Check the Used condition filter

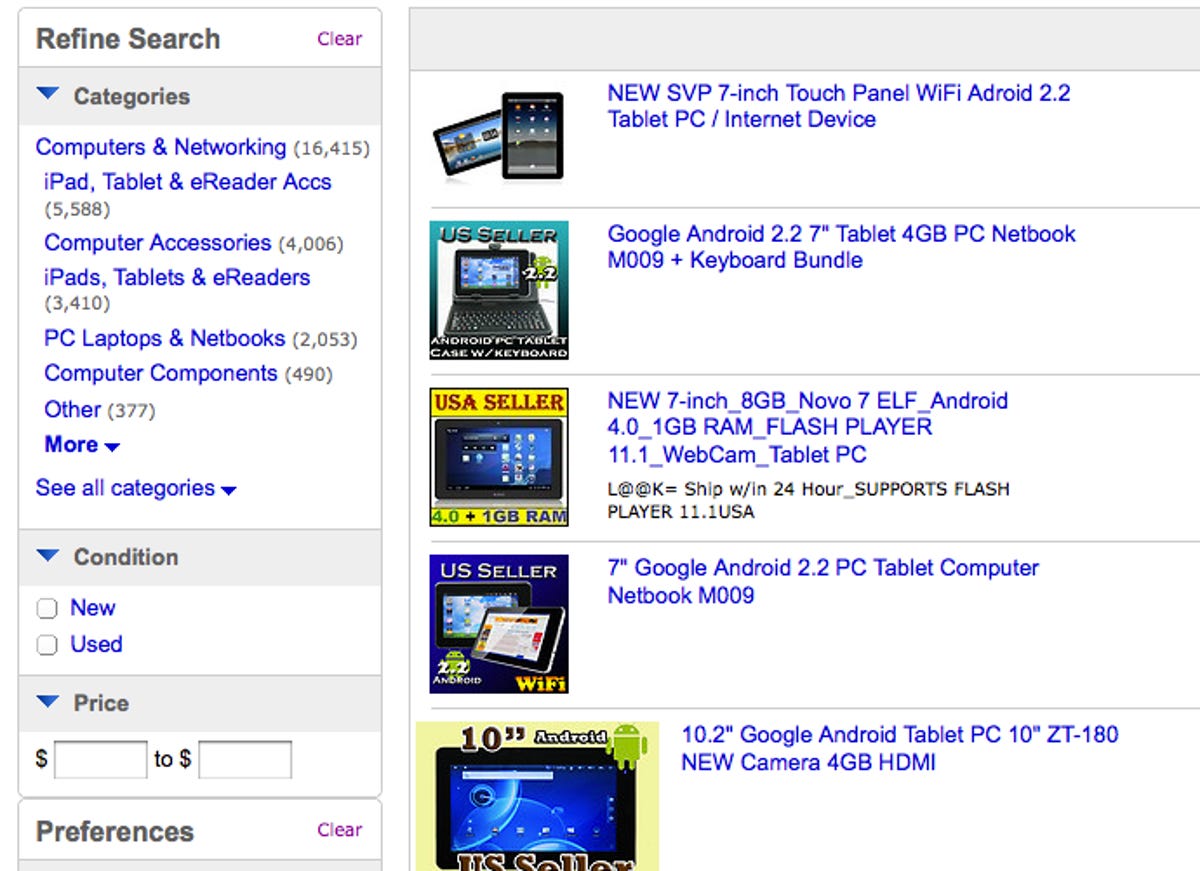[x=46, y=645]
